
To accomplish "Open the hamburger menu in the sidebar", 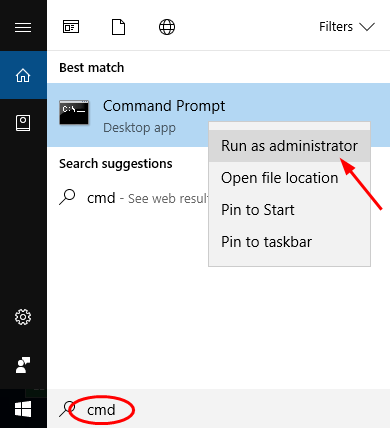I will [23, 27].
